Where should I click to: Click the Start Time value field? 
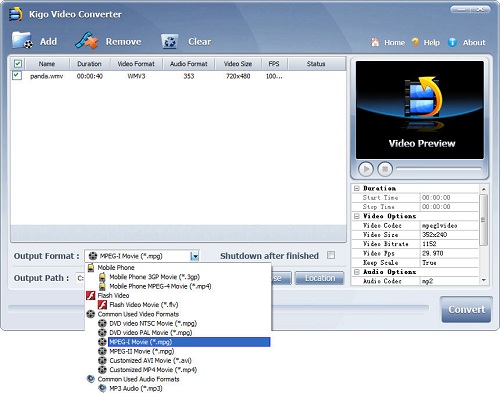(x=449, y=198)
